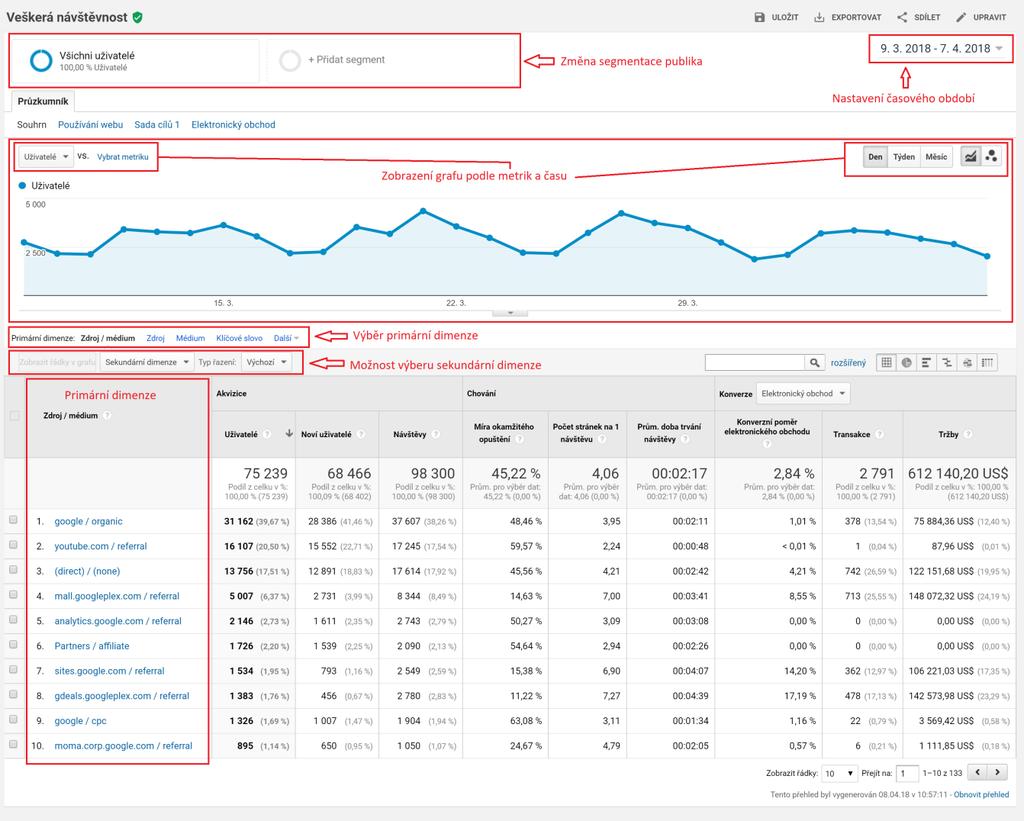Switch to the Souhrn view
The height and width of the screenshot is (821, 1024).
[x=32, y=125]
